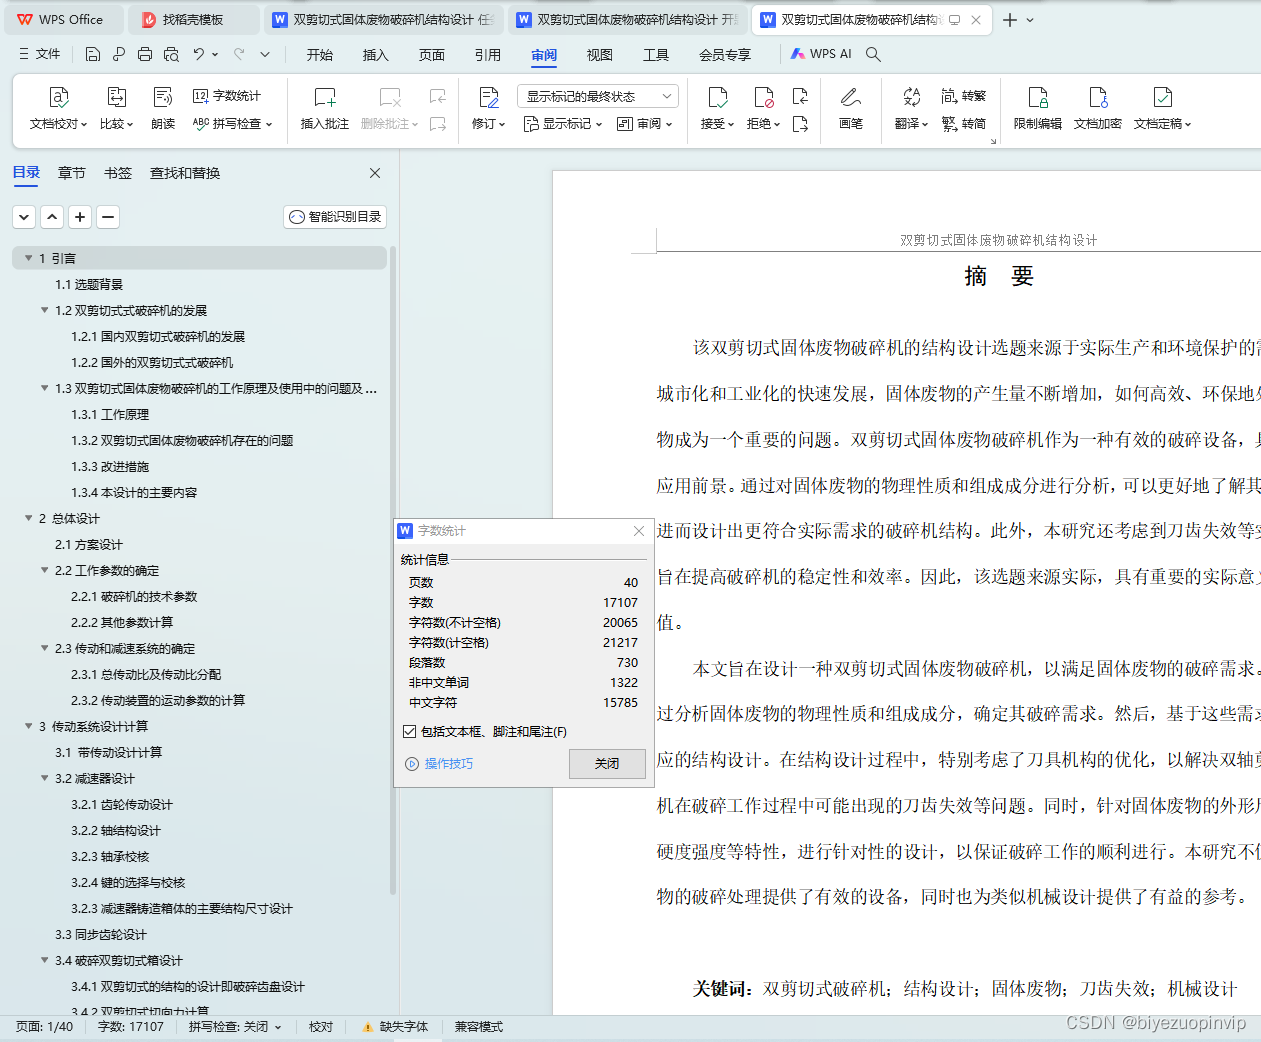Collapse the 1.2 双剪切式破碎机的发展 node
The image size is (1261, 1042).
click(x=44, y=310)
